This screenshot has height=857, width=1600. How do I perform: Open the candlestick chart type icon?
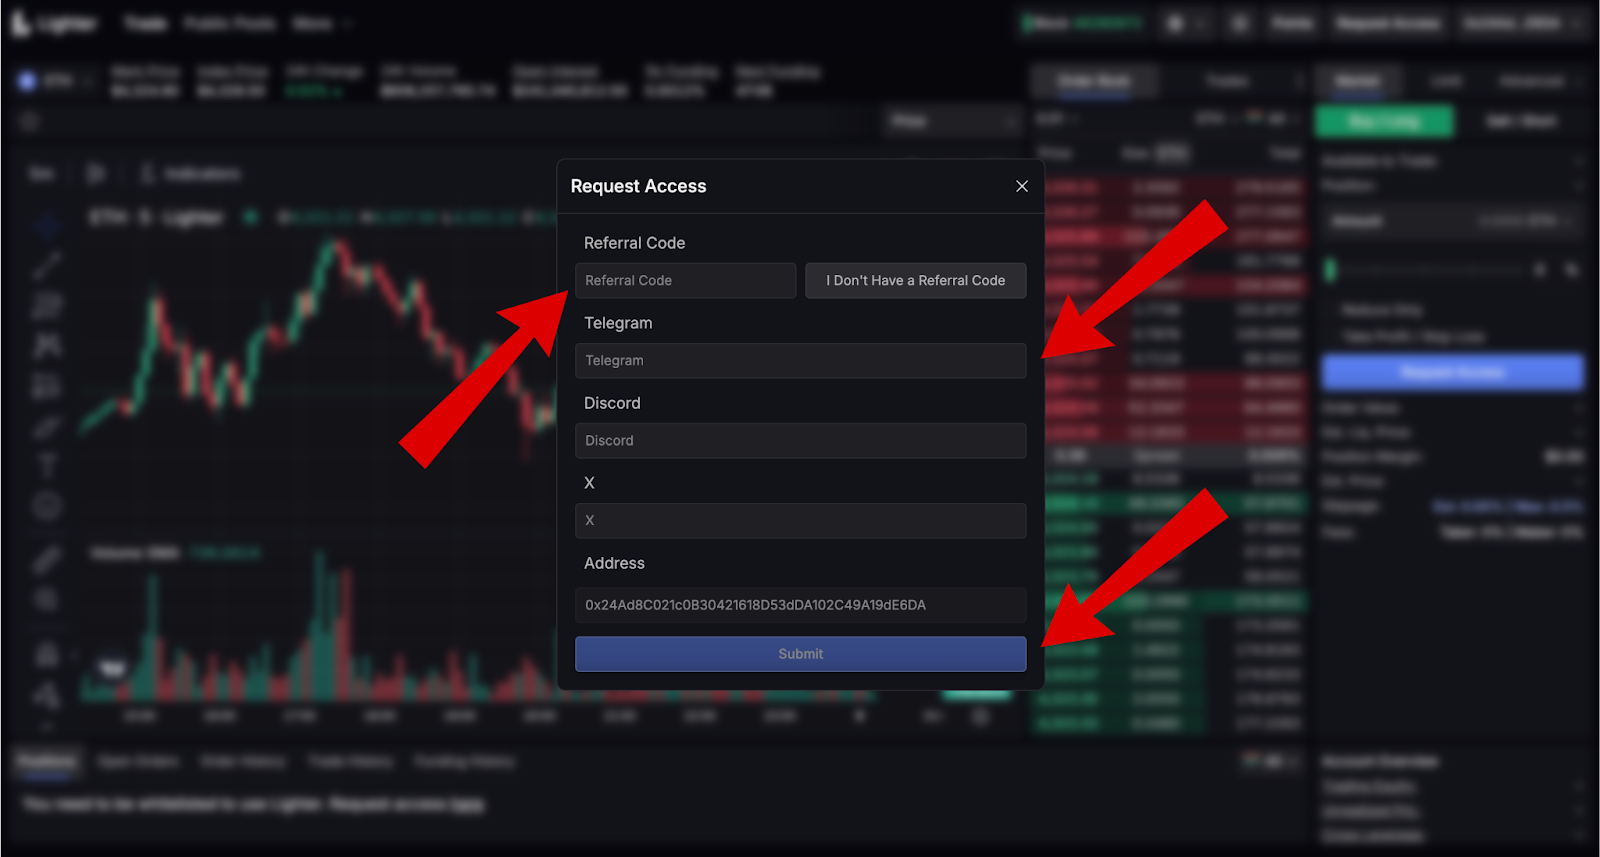(x=96, y=174)
